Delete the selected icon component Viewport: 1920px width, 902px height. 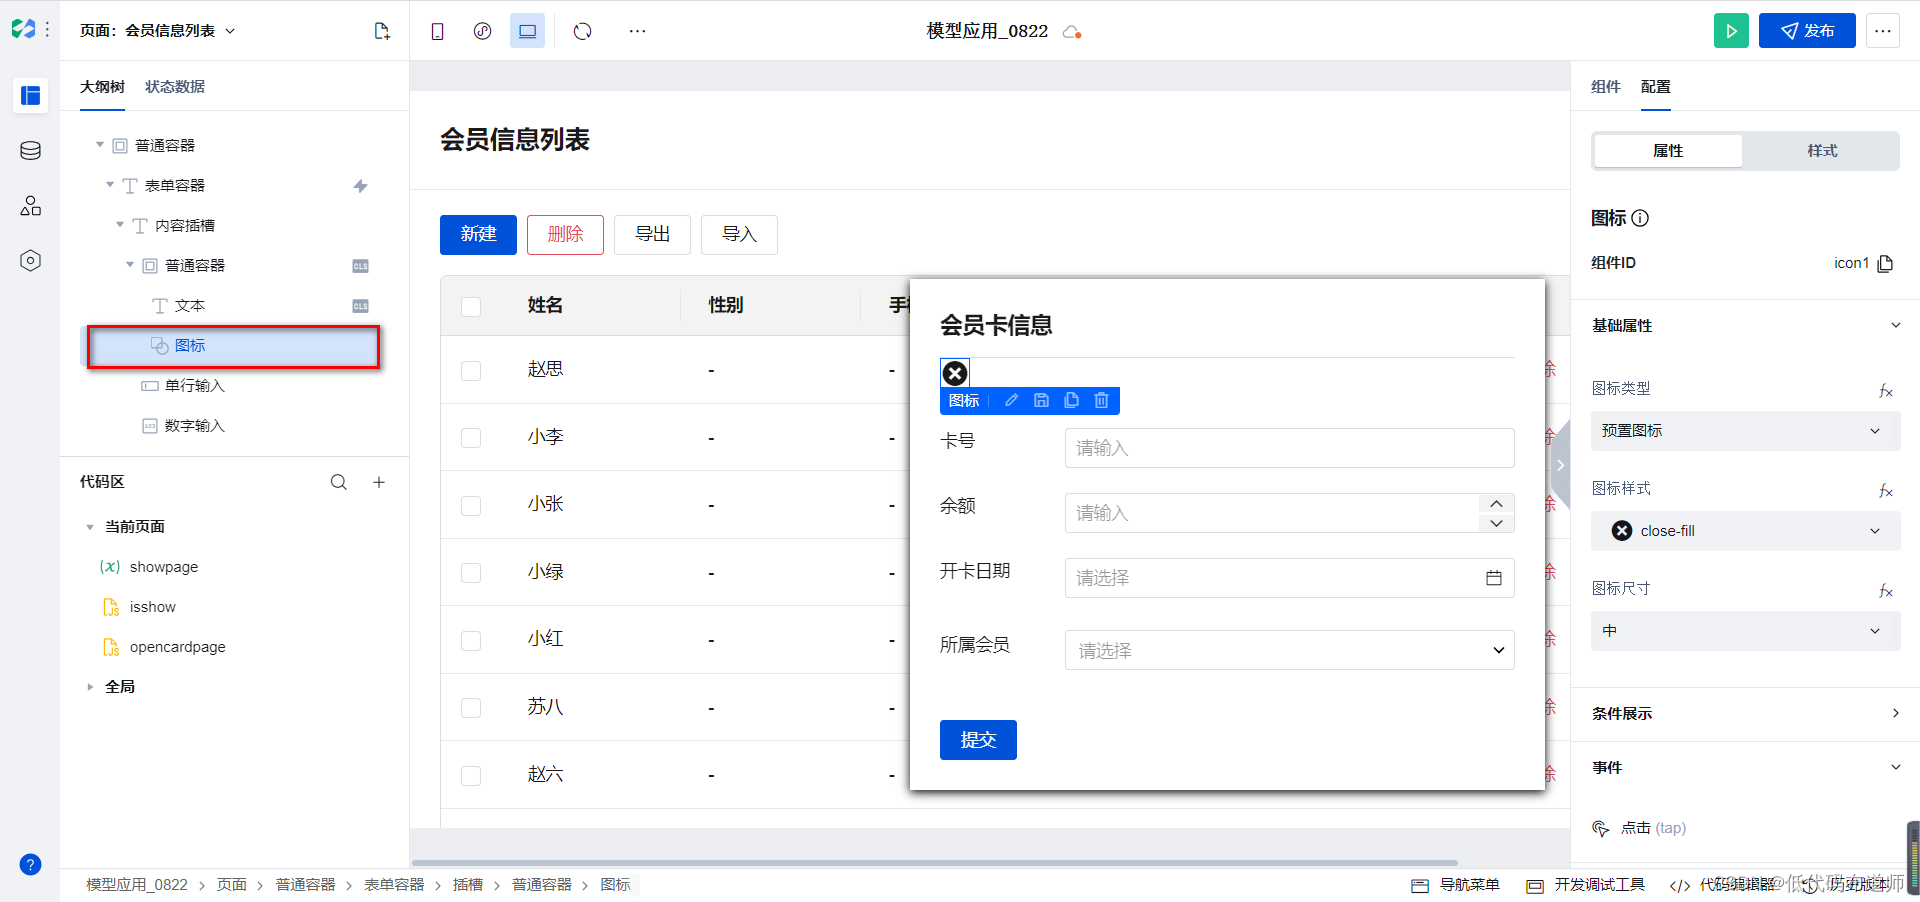point(1101,401)
